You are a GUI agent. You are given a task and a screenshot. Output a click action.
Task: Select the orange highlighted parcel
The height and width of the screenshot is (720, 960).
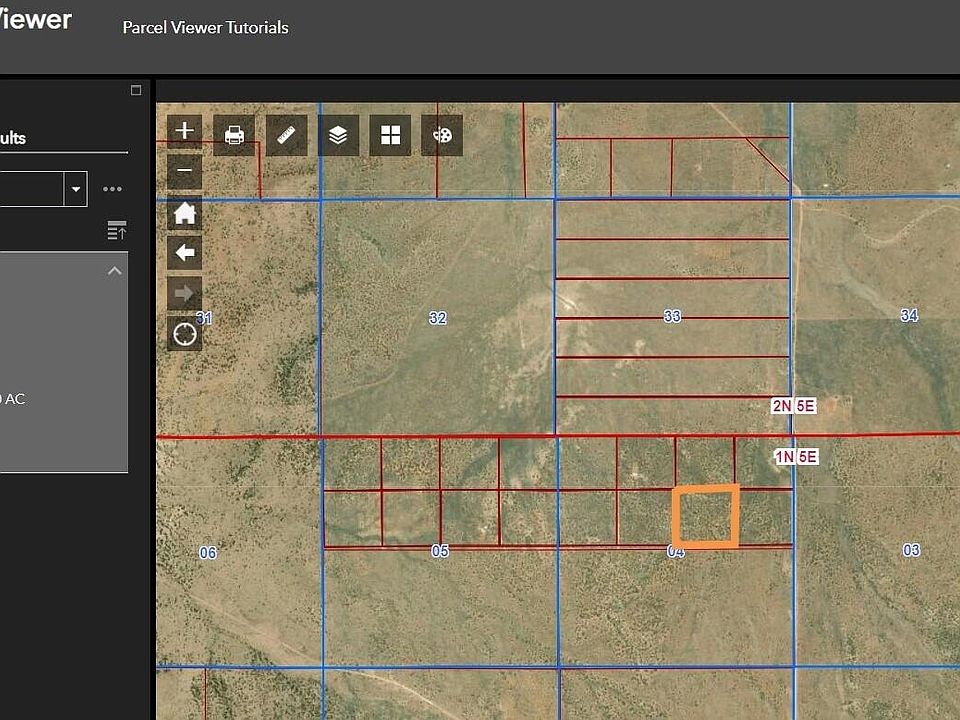(x=705, y=516)
